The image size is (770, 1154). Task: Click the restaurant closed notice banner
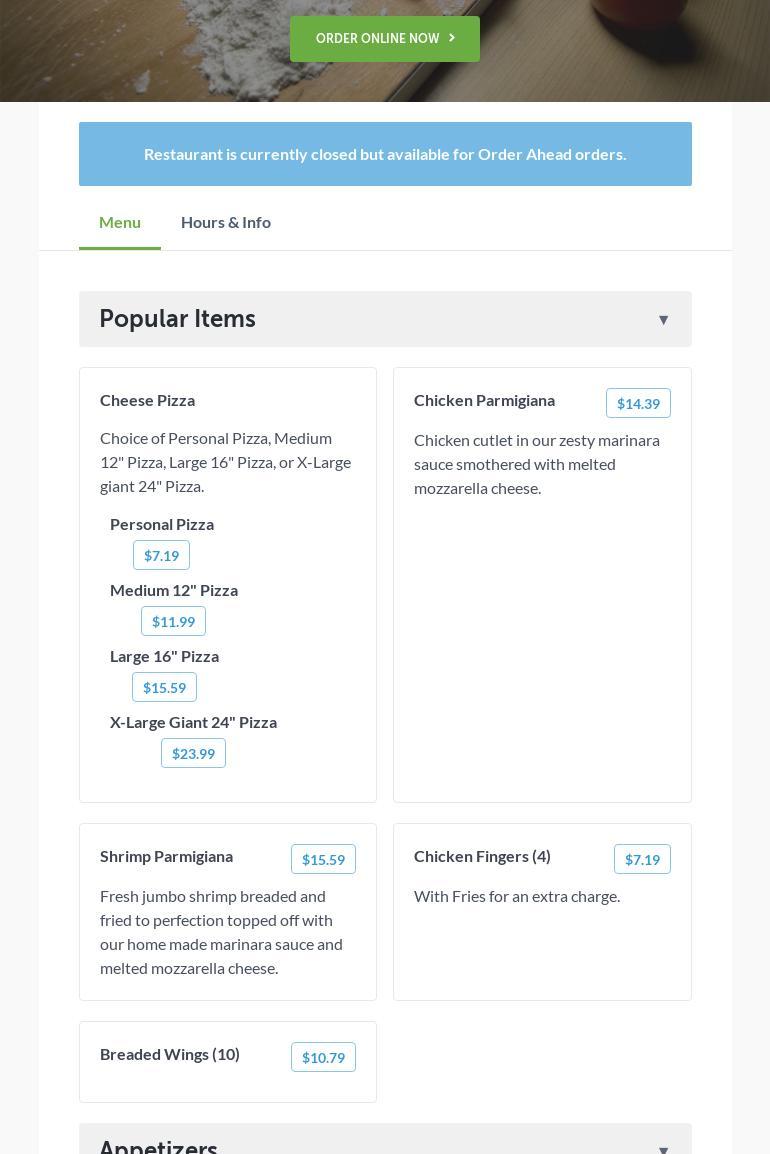click(385, 154)
